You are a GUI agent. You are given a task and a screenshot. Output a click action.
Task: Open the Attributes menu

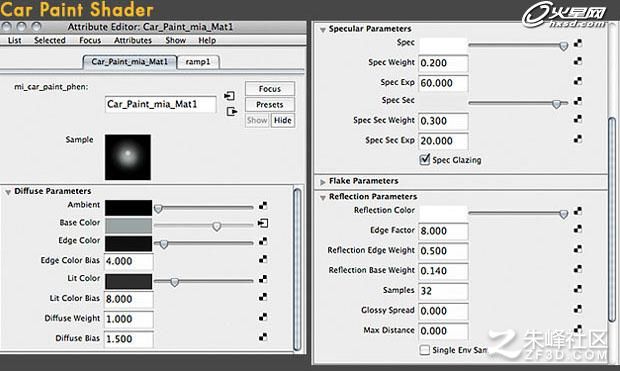133,40
